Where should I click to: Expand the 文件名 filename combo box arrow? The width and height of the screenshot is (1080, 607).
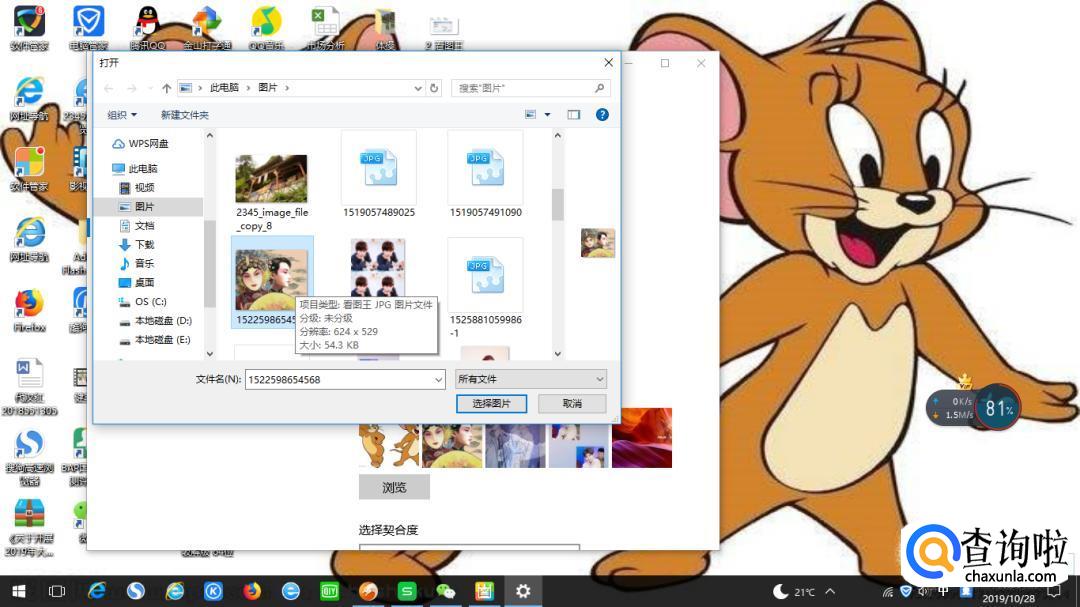click(438, 380)
